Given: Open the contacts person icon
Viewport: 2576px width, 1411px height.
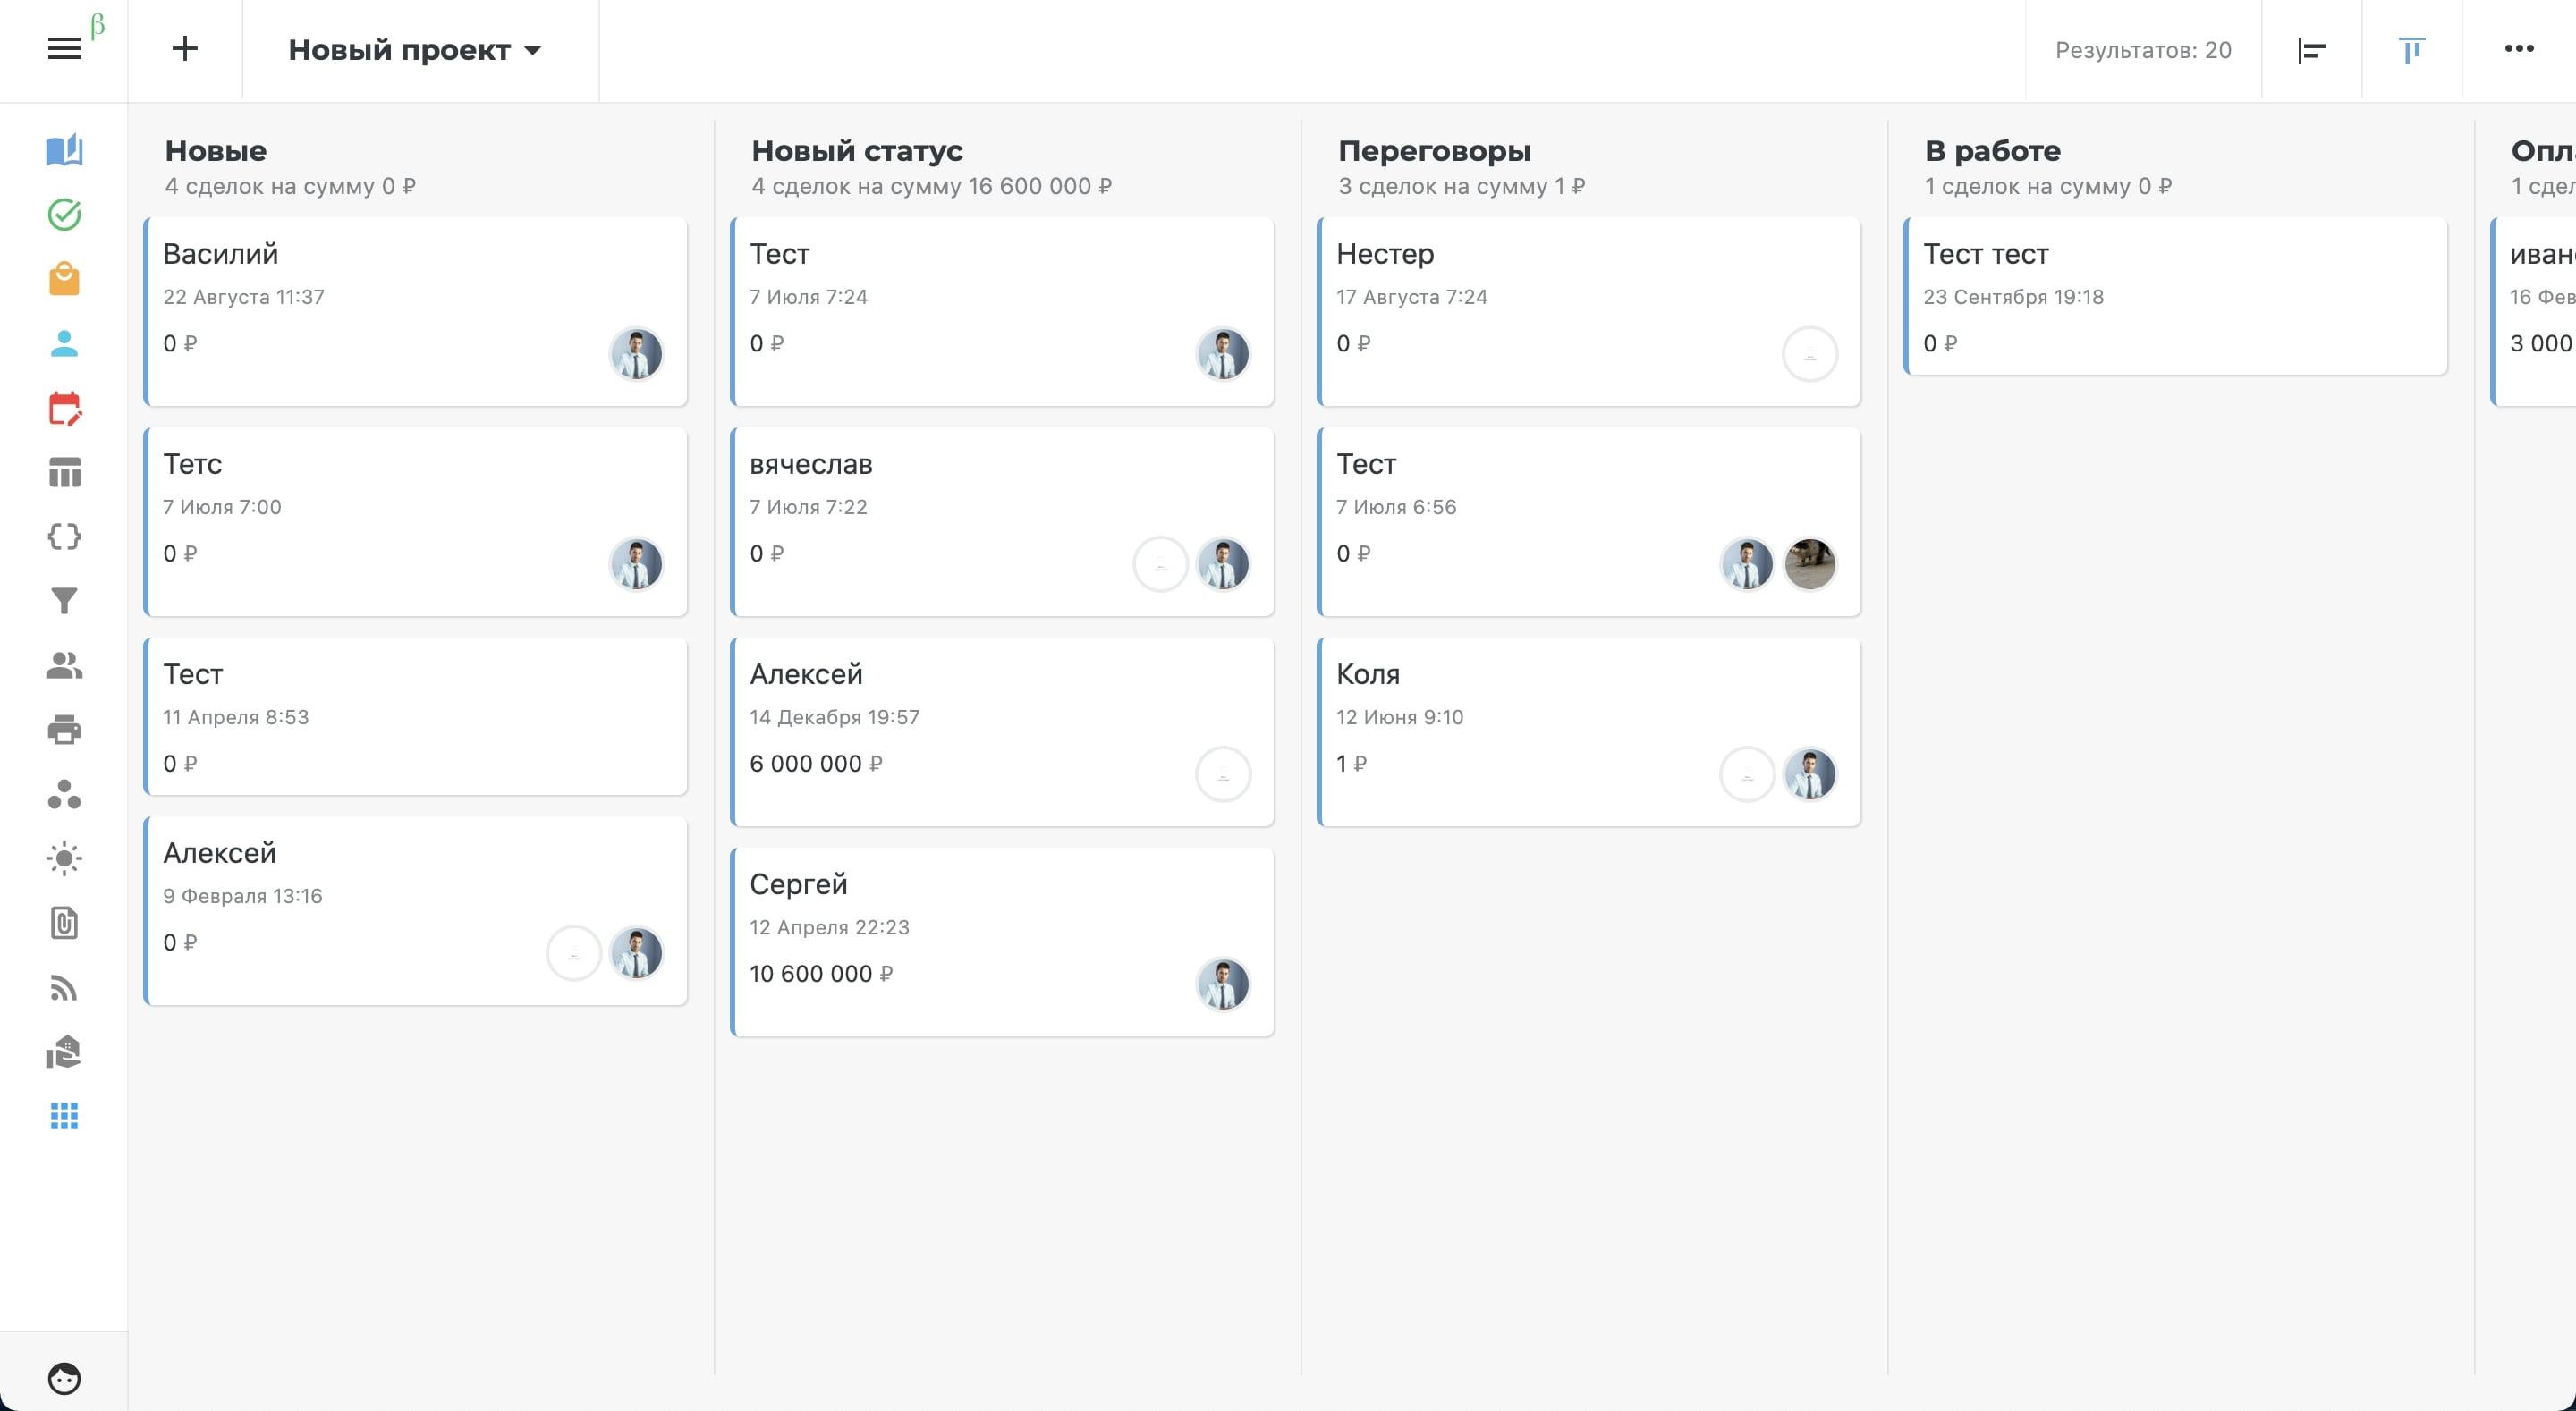Looking at the screenshot, I should coord(64,343).
